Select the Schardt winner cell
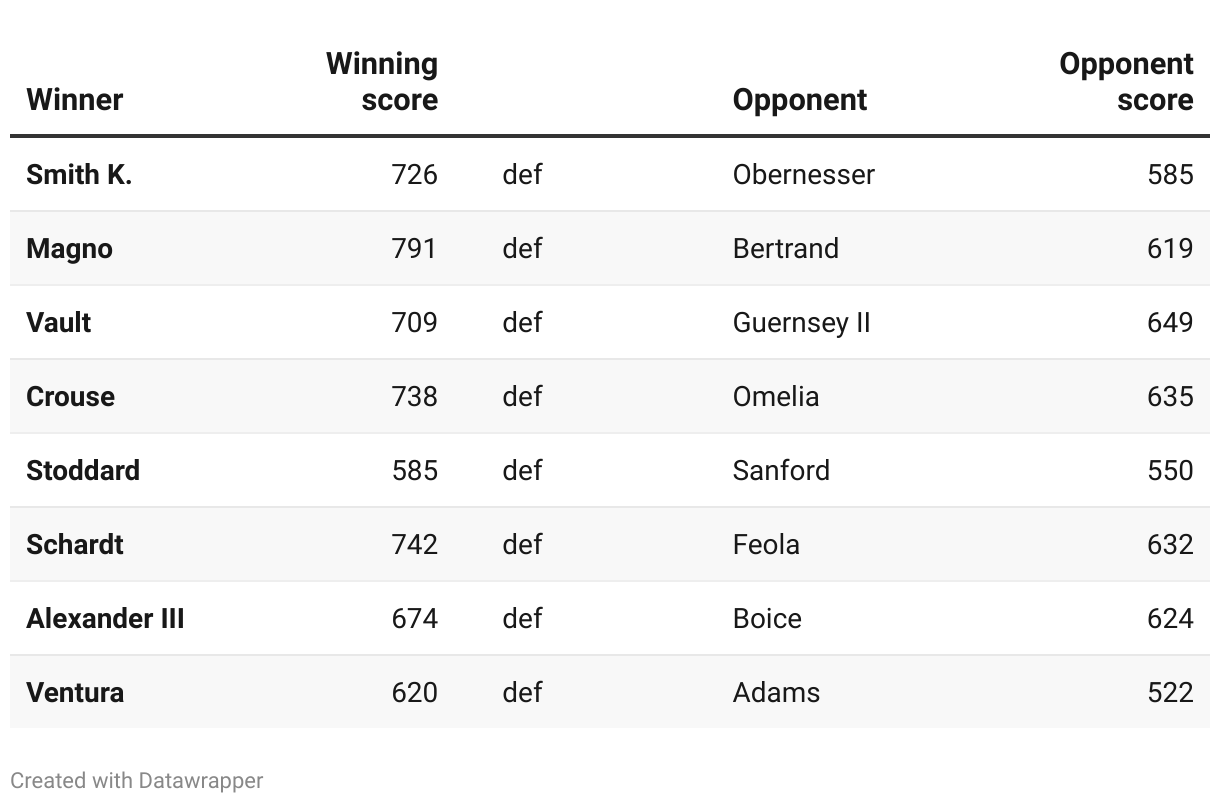Viewport: 1220px width, 804px height. coord(75,545)
